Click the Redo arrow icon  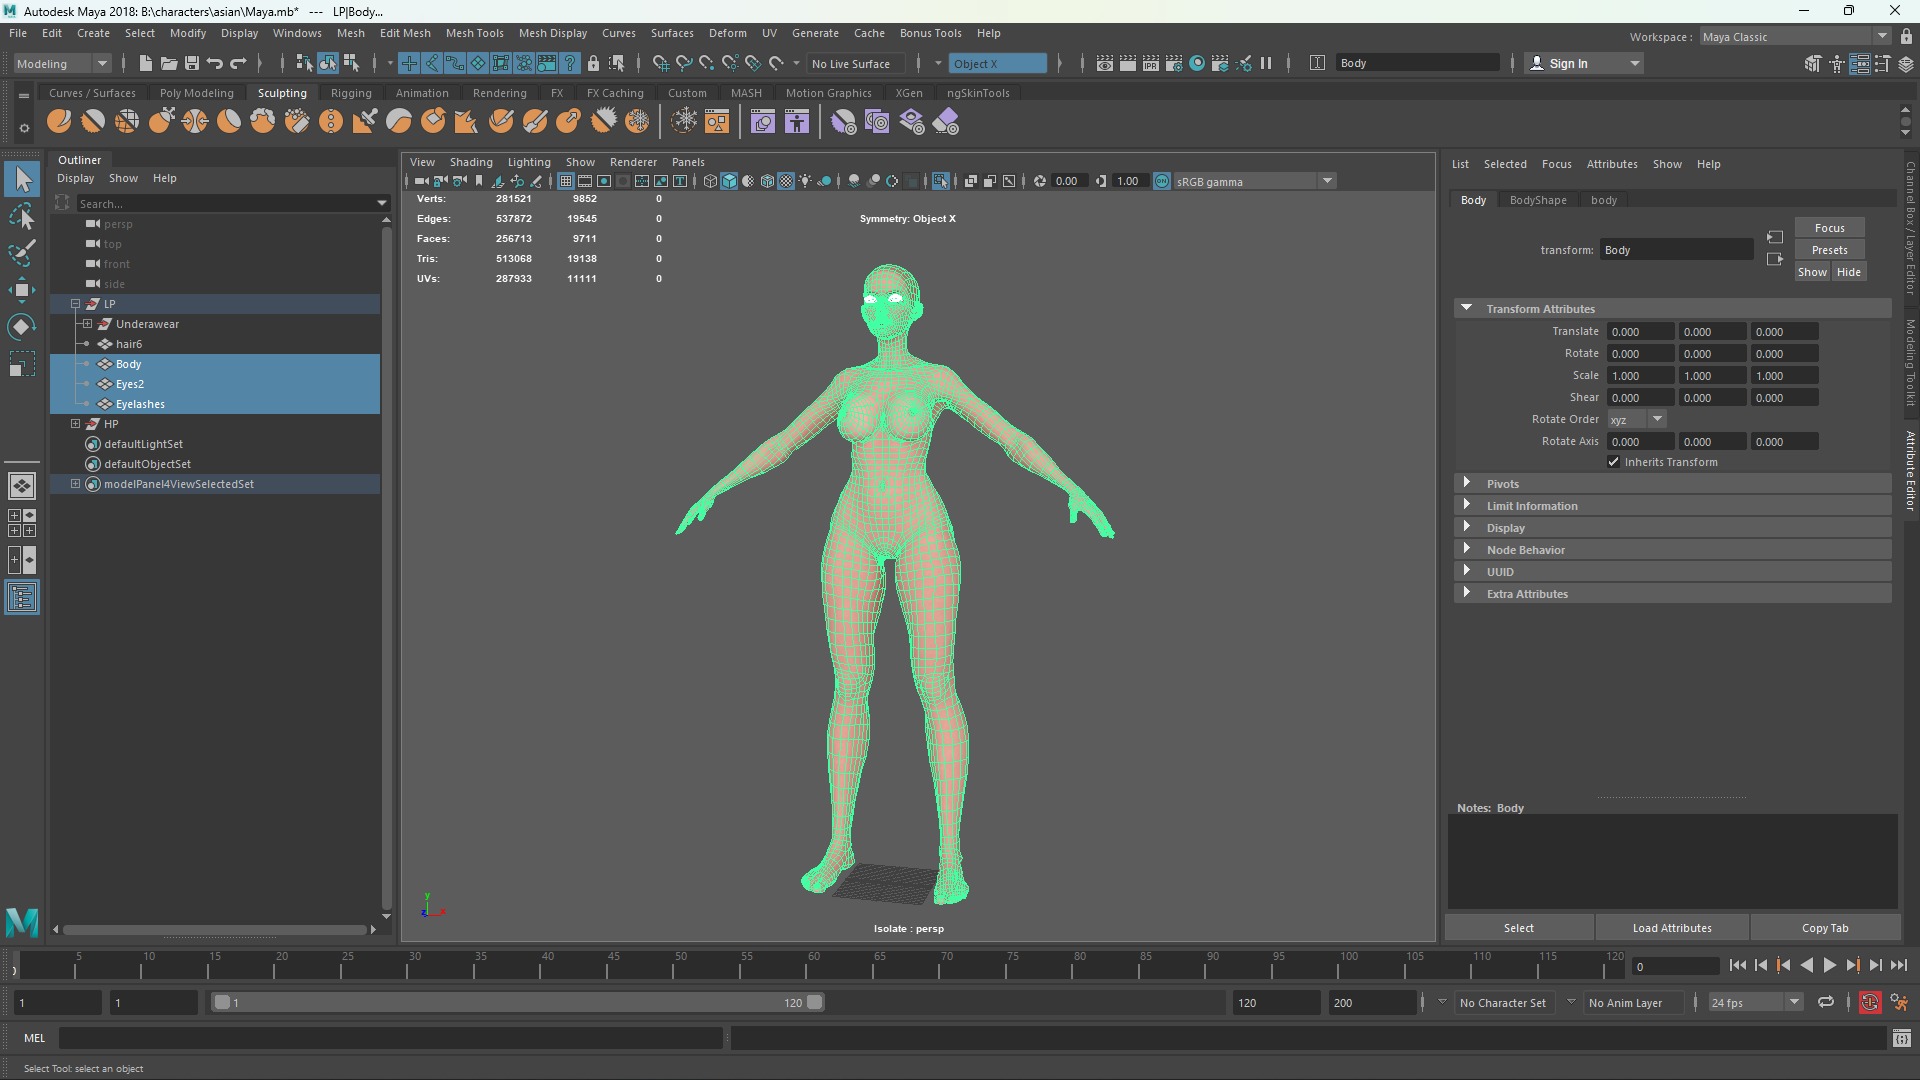(x=238, y=63)
